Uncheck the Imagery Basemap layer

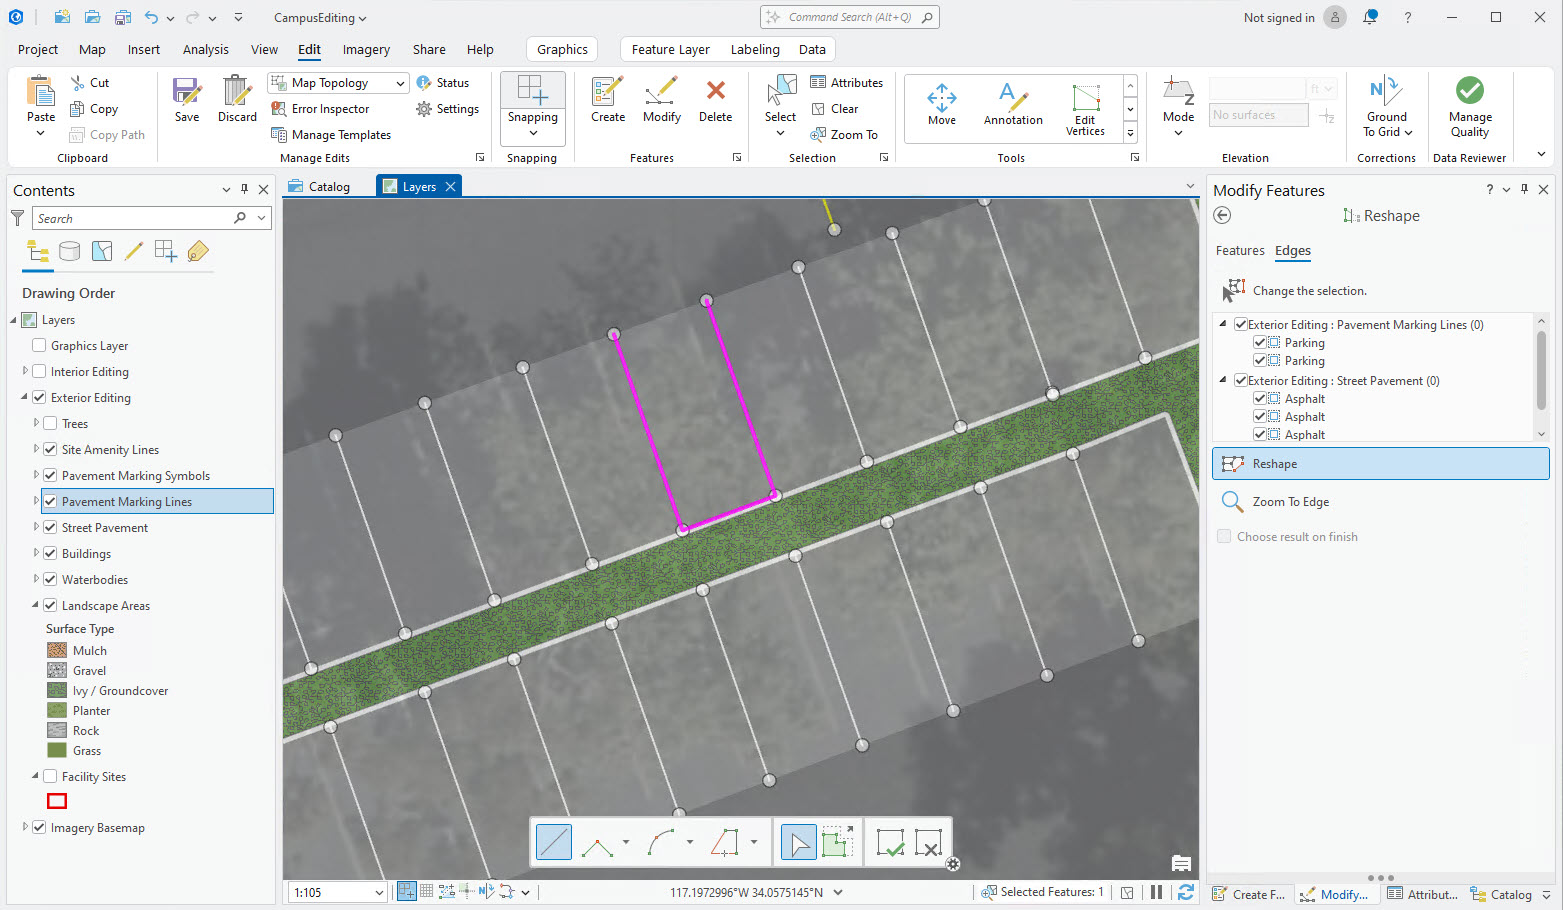click(x=39, y=828)
